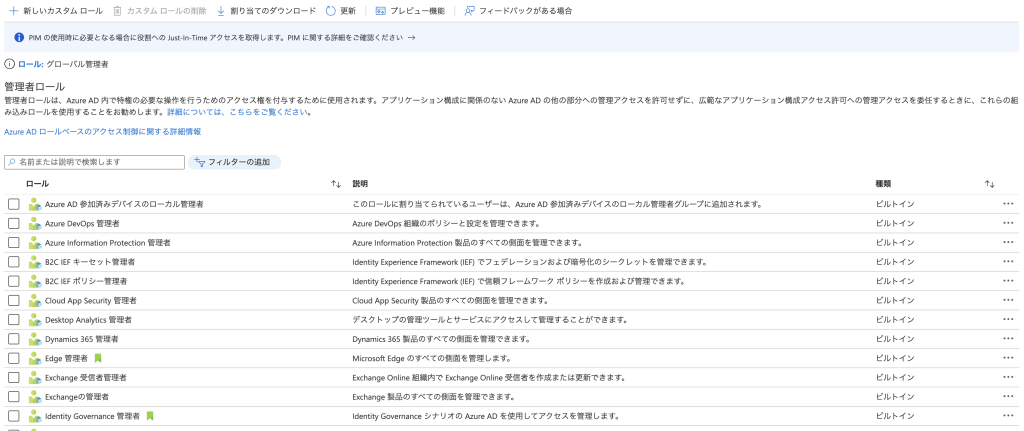Open the ロール link above 管理者ロール

click(30, 64)
